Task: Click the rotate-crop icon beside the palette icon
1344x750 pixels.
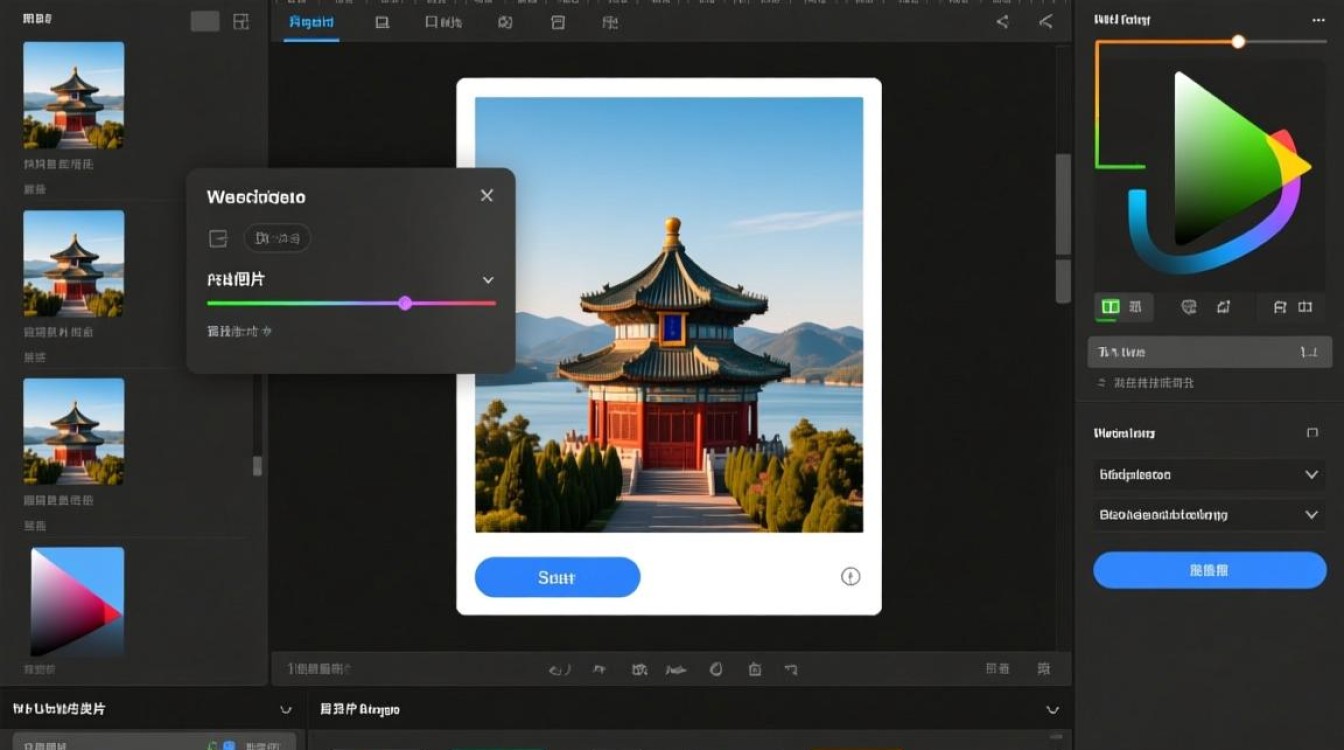Action: coord(1223,307)
